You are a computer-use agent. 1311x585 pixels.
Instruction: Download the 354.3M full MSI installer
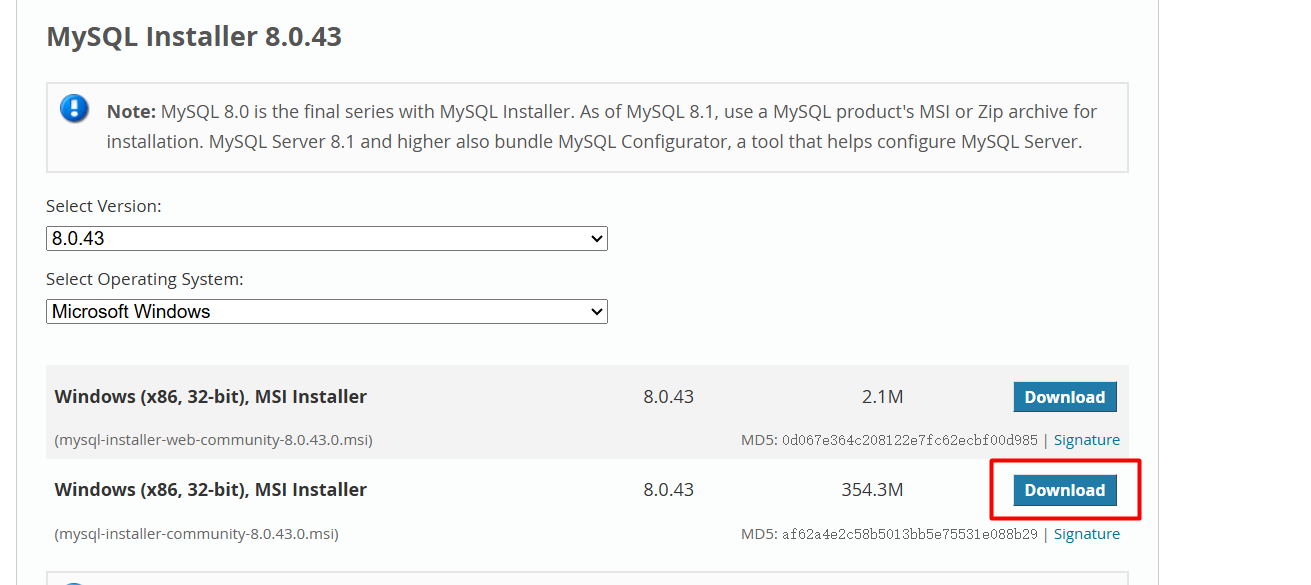tap(1064, 490)
